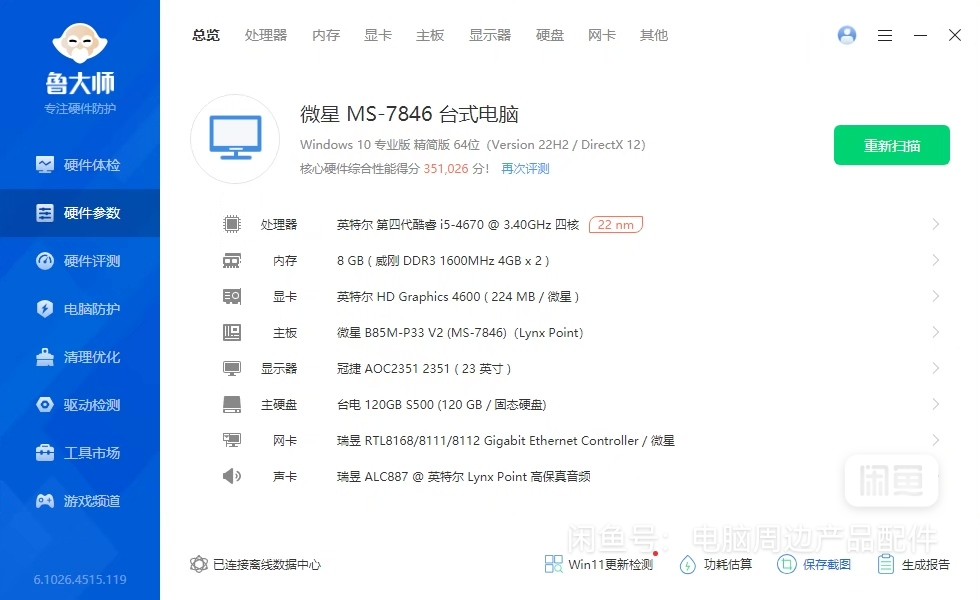The image size is (980, 600).
Task: Expand the 网卡 row chevron
Action: (x=936, y=440)
